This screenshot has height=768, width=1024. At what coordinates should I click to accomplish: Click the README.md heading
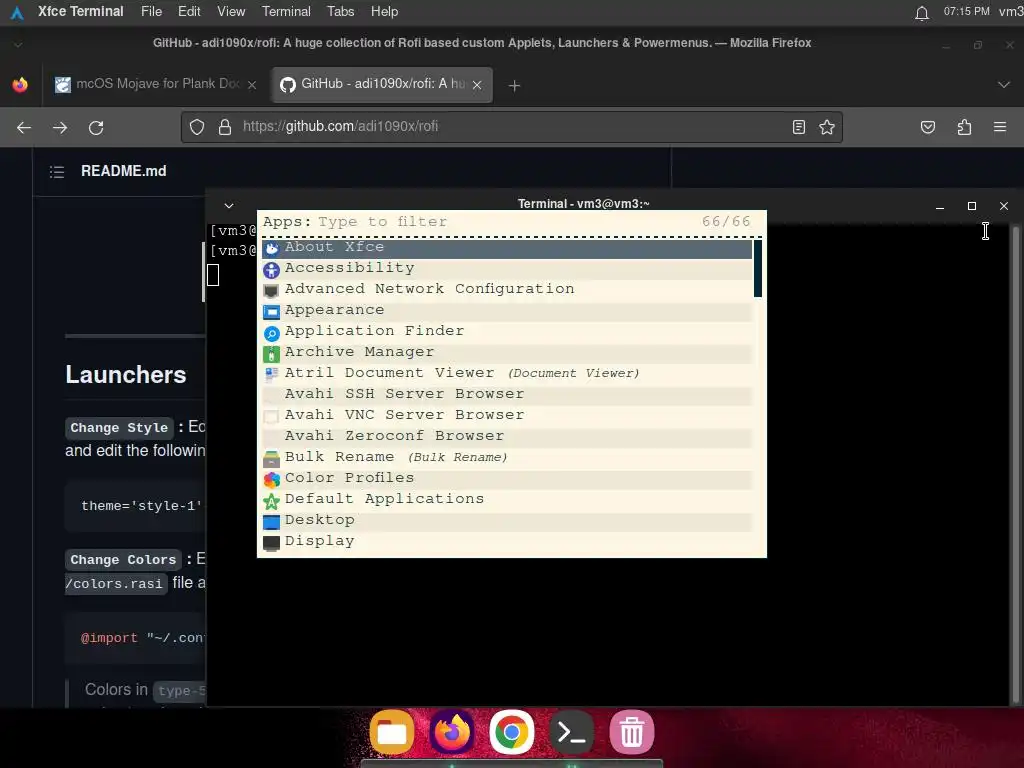coord(123,171)
